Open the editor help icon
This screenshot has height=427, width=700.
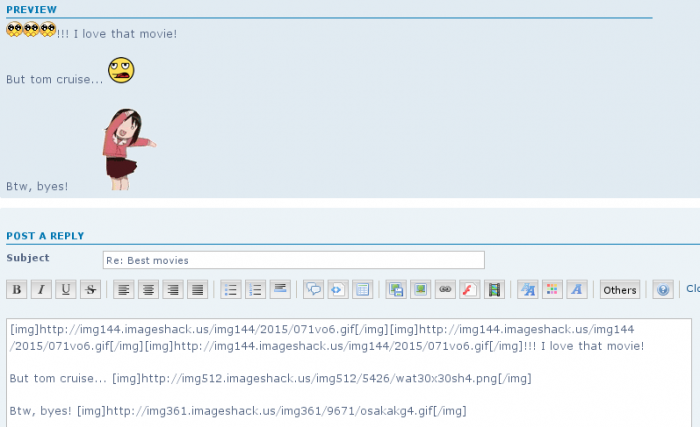[x=663, y=289]
